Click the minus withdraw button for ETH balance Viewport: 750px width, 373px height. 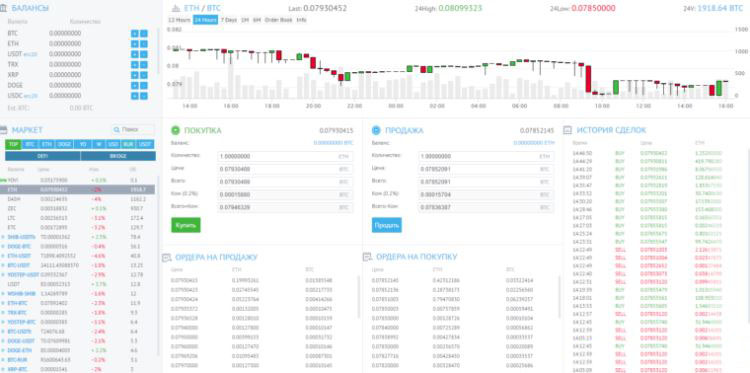(x=143, y=44)
